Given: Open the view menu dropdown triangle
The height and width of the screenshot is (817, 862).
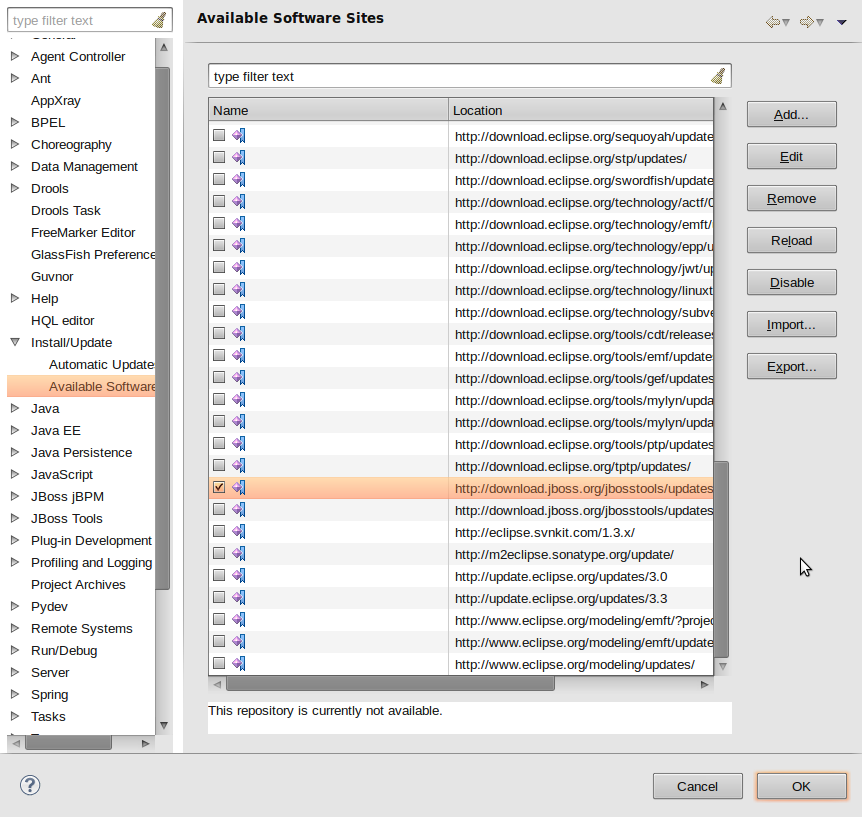Looking at the screenshot, I should pyautogui.click(x=842, y=23).
